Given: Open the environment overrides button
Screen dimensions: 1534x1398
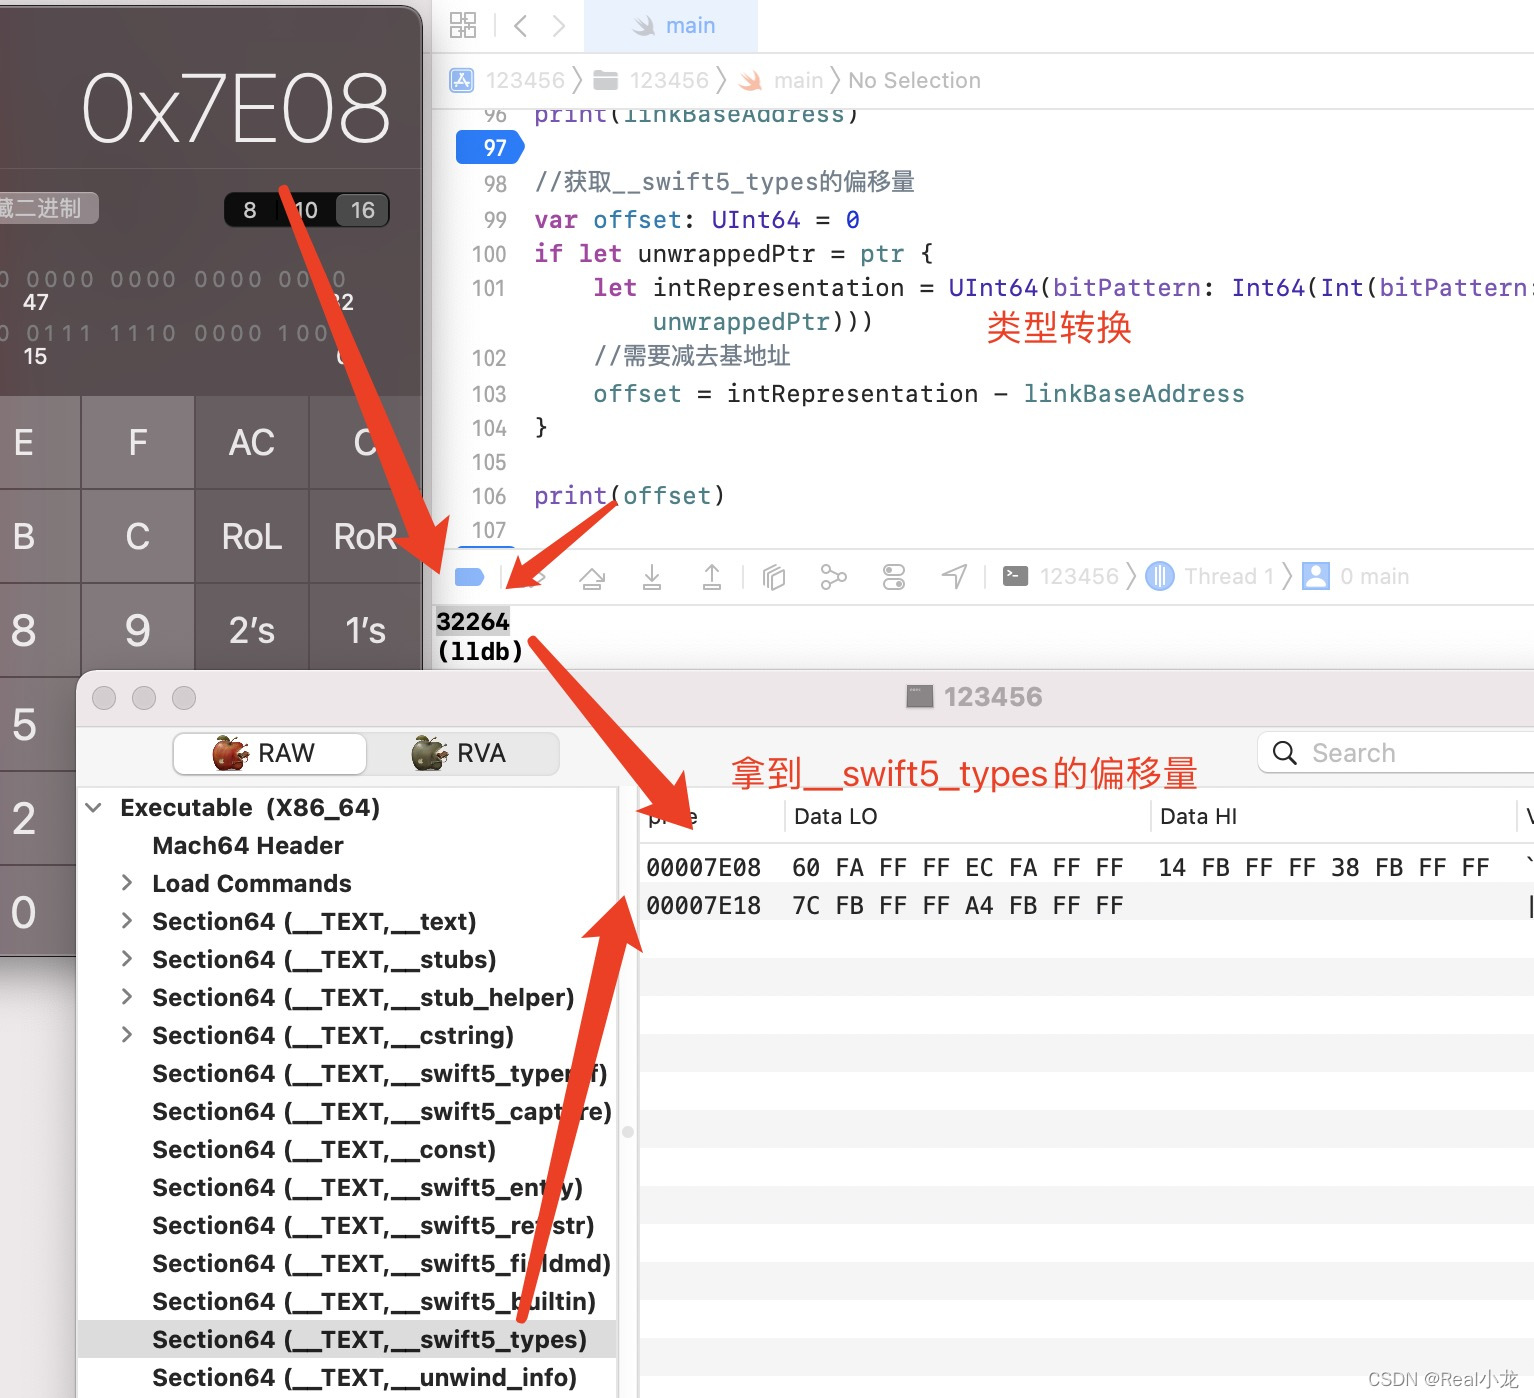Looking at the screenshot, I should (x=894, y=577).
